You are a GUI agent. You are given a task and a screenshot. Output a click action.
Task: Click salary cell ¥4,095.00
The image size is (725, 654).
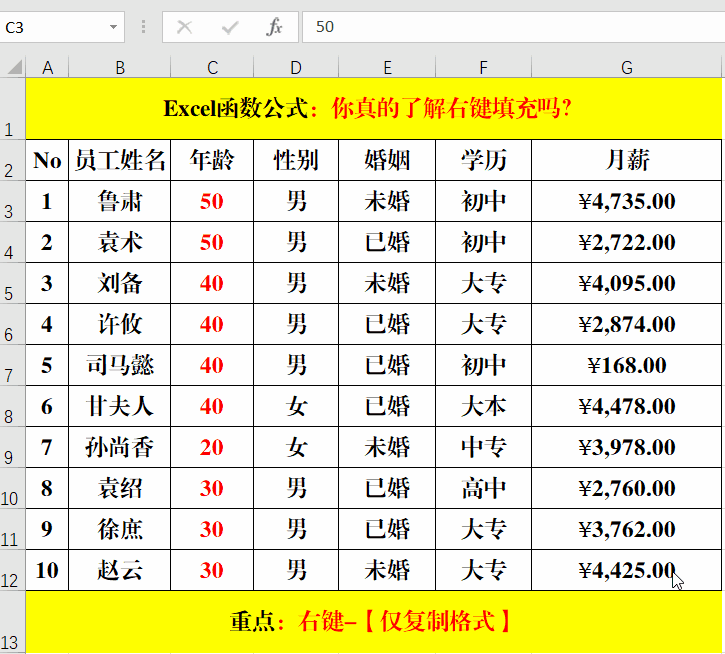(627, 283)
